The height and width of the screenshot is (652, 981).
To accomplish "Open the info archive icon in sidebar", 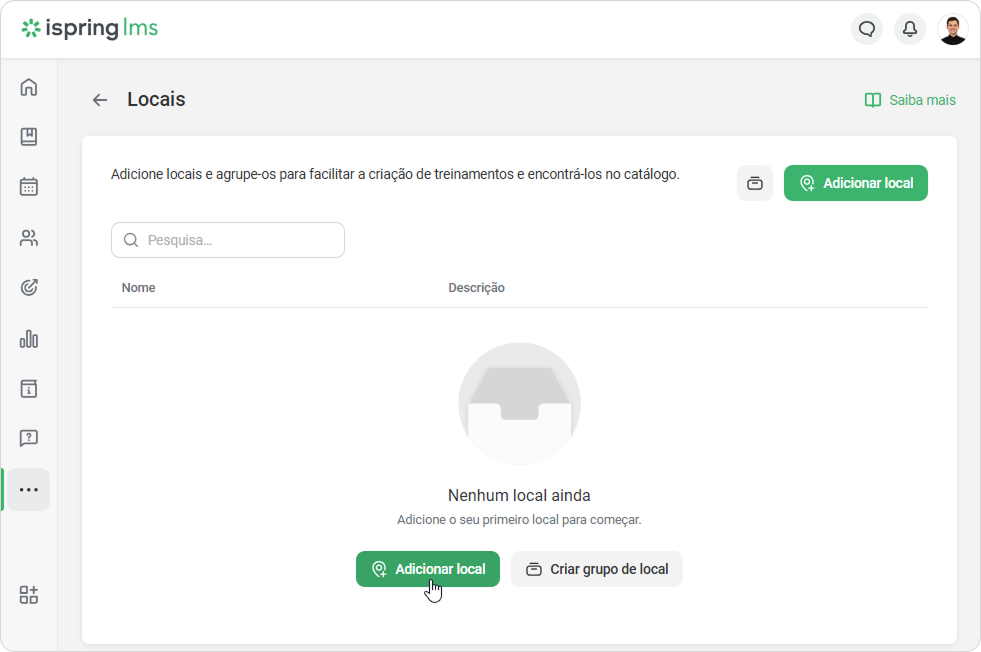I will point(29,389).
